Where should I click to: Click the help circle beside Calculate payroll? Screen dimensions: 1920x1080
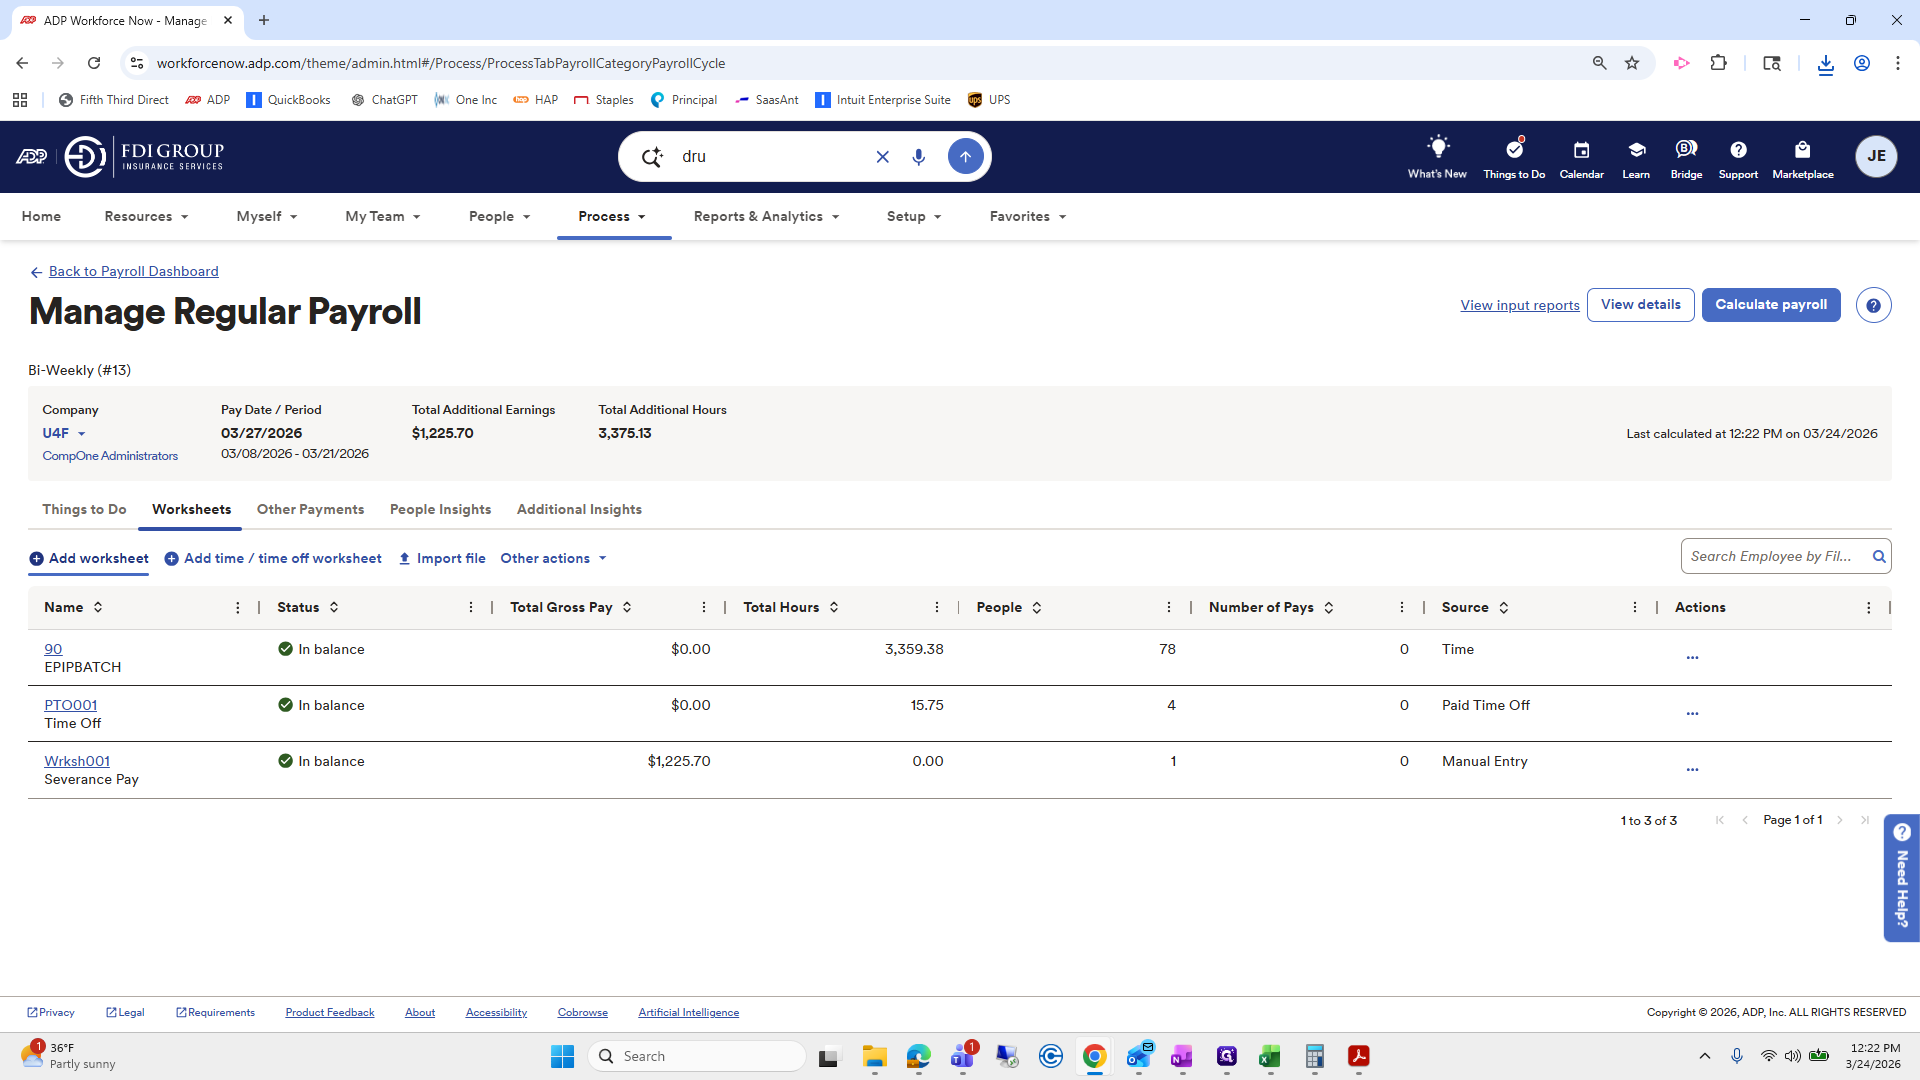click(1873, 305)
